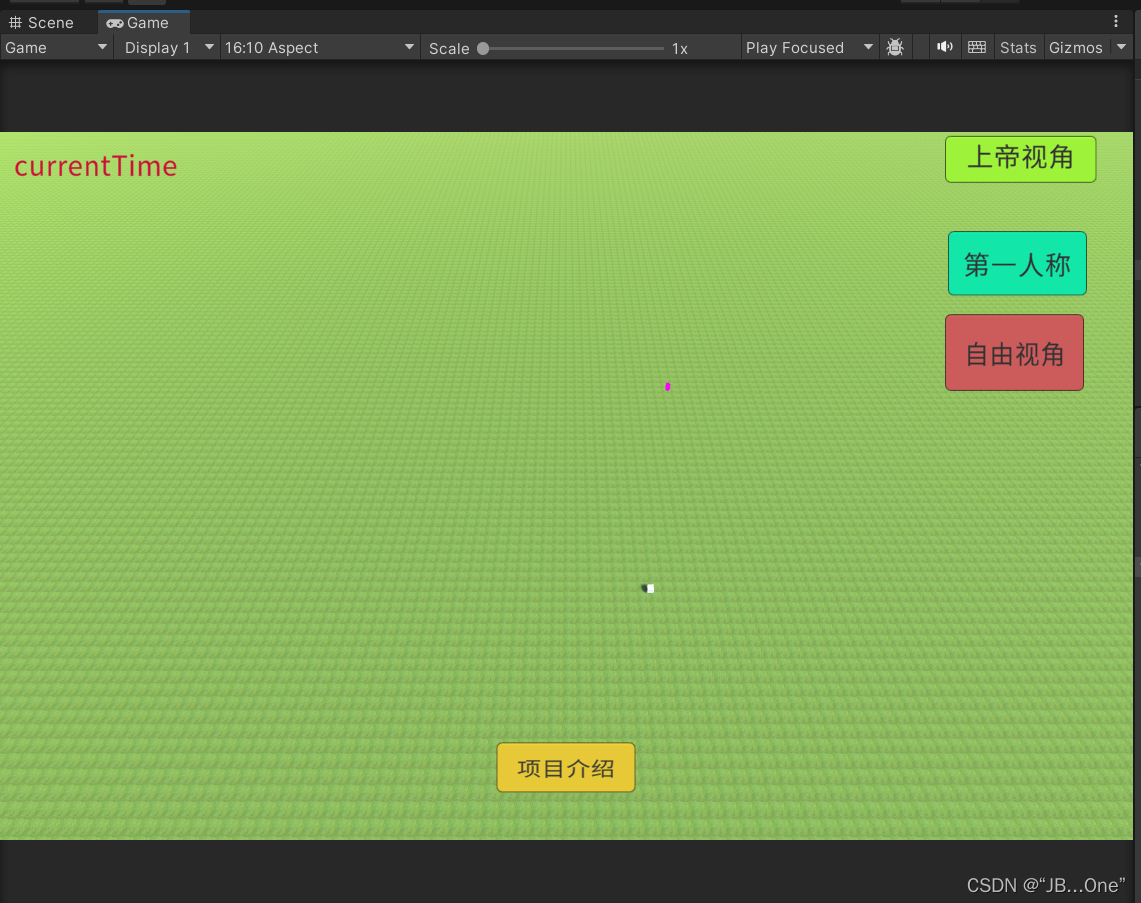Click the magenta object on the terrain
Viewport: 1141px width, 903px height.
(667, 386)
